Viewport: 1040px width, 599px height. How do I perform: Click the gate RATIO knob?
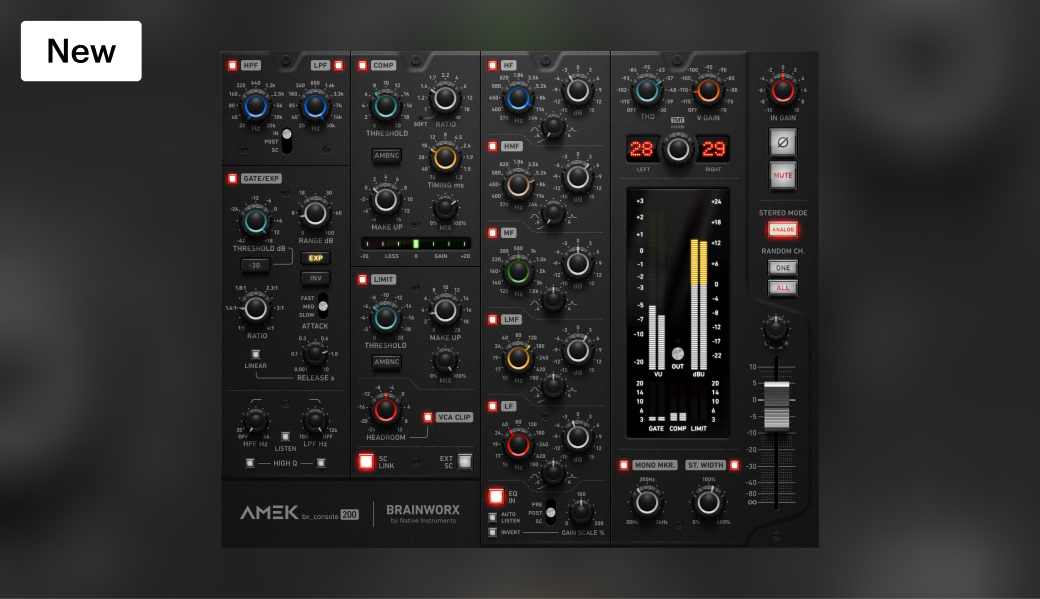(x=256, y=308)
